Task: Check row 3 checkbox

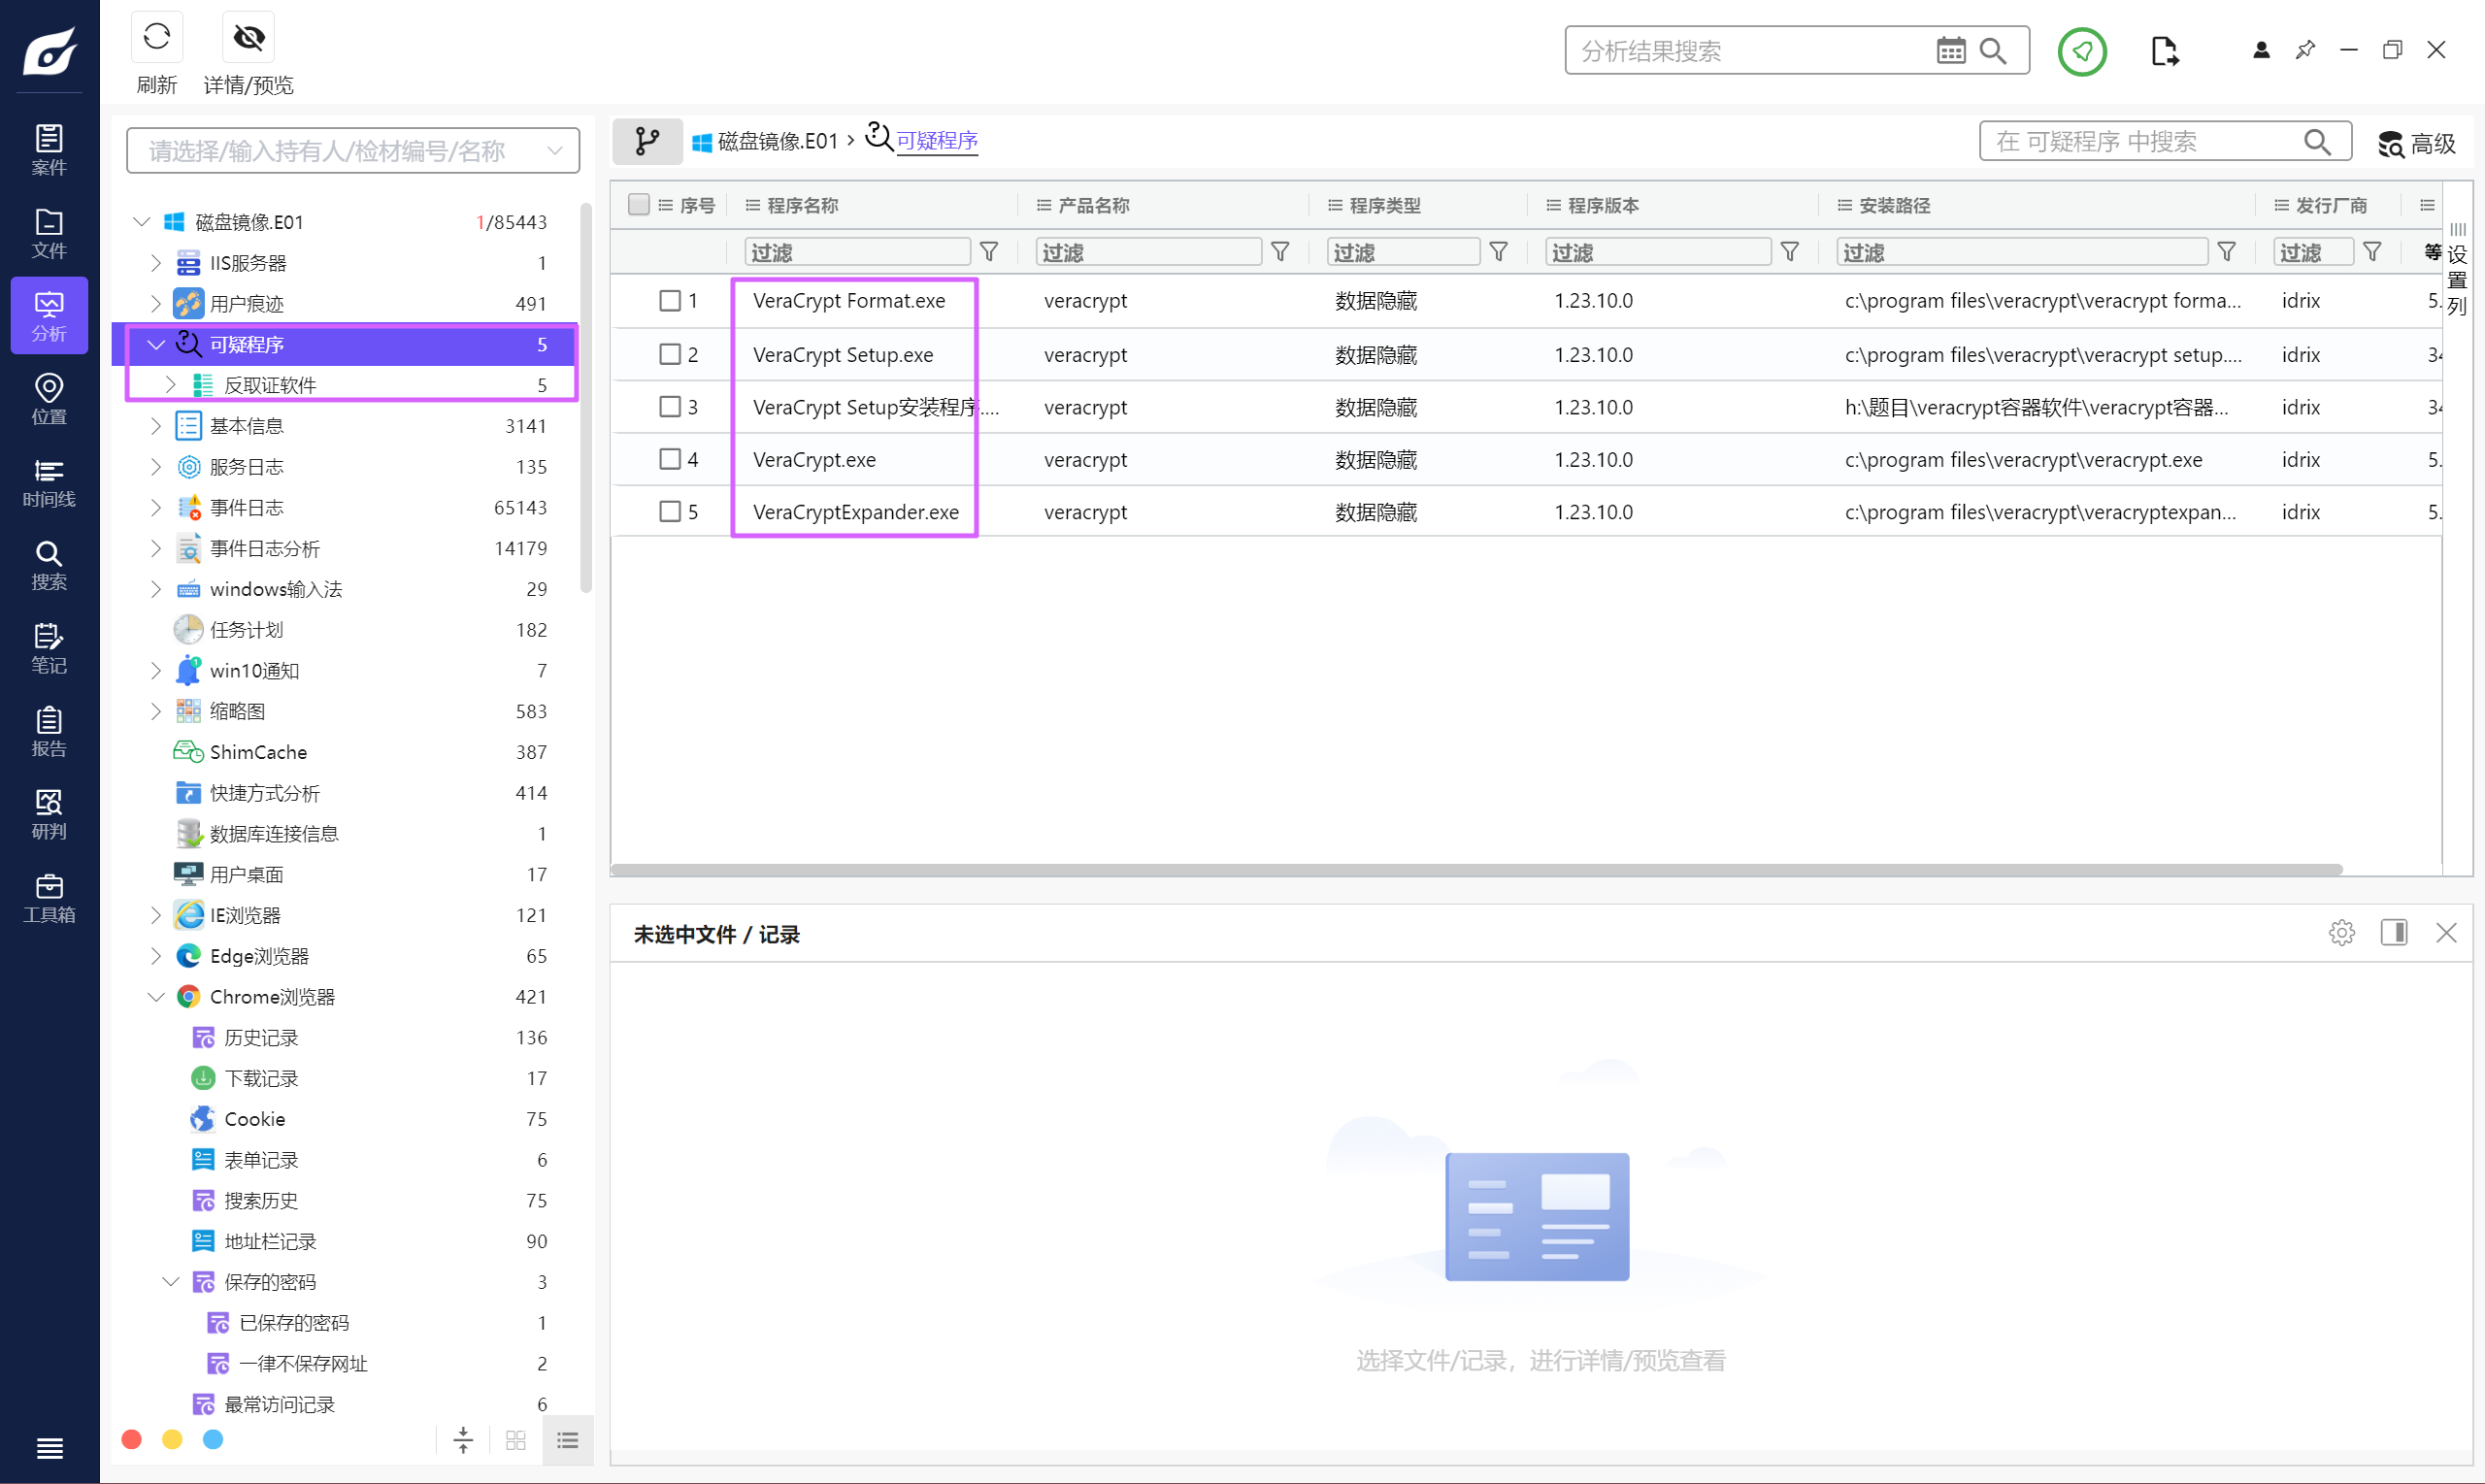Action: [670, 406]
